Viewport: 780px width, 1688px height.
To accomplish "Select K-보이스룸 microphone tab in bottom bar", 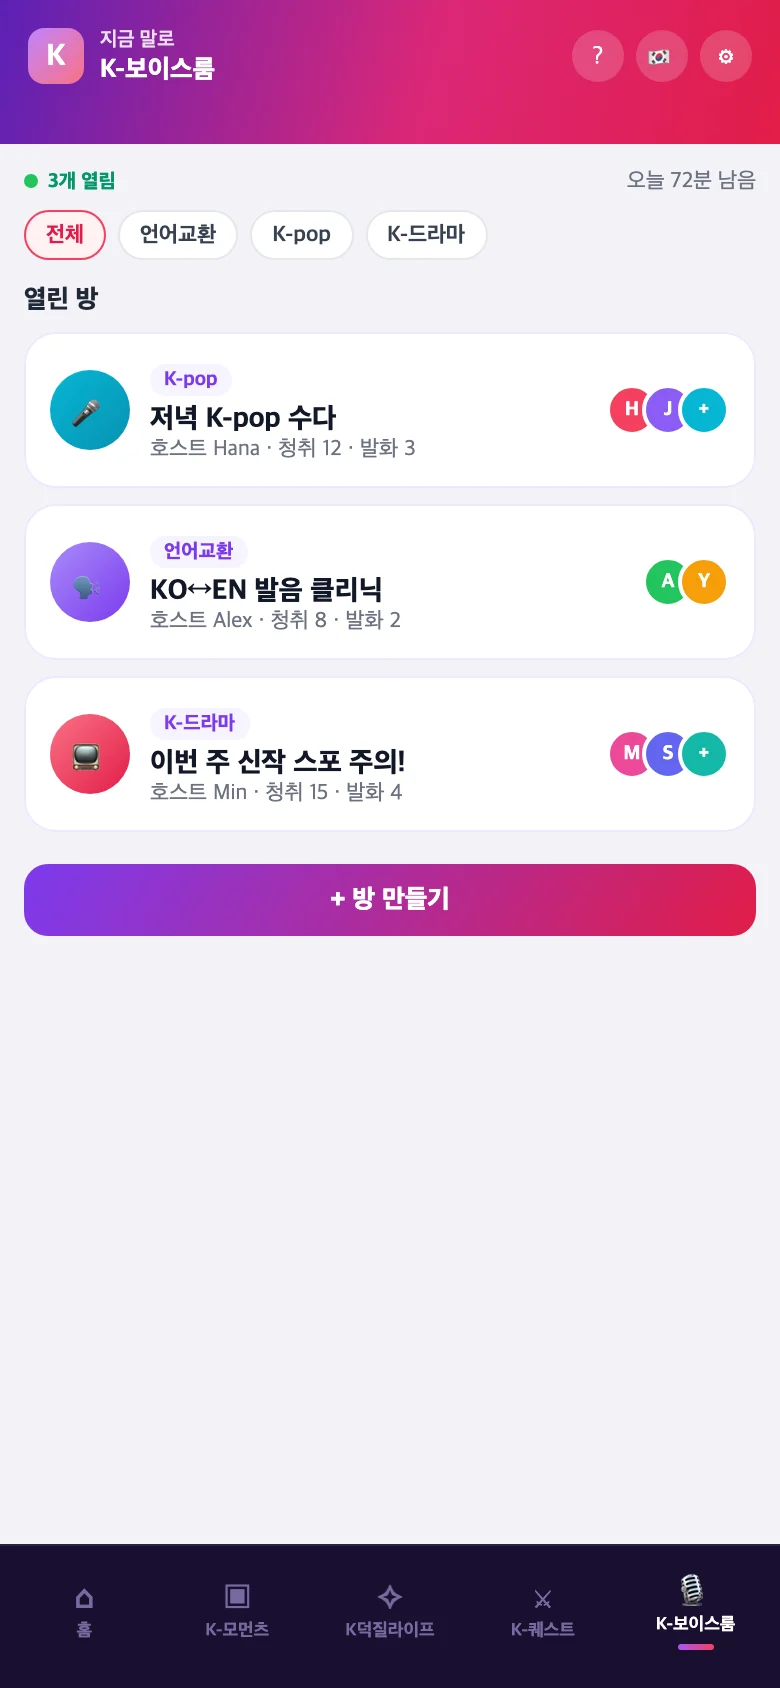I will [696, 1612].
